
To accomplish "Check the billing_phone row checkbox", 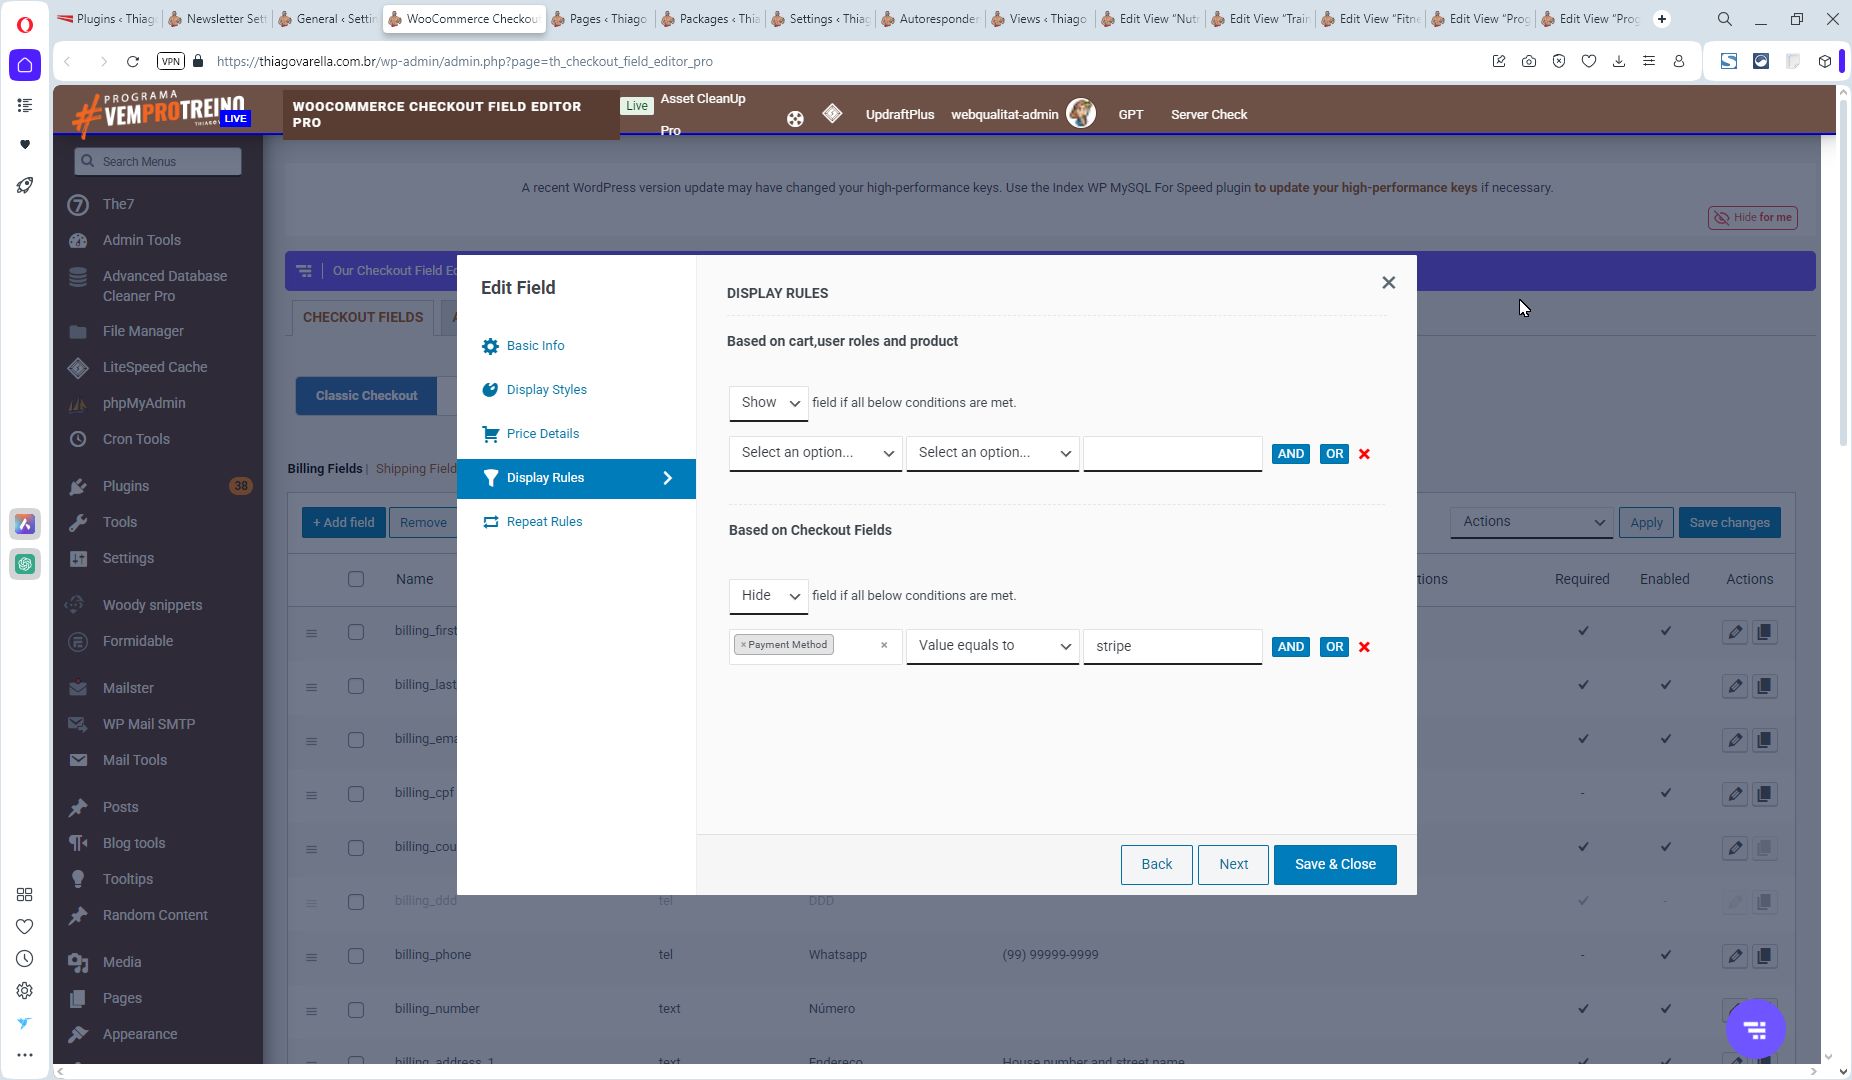I will [356, 956].
